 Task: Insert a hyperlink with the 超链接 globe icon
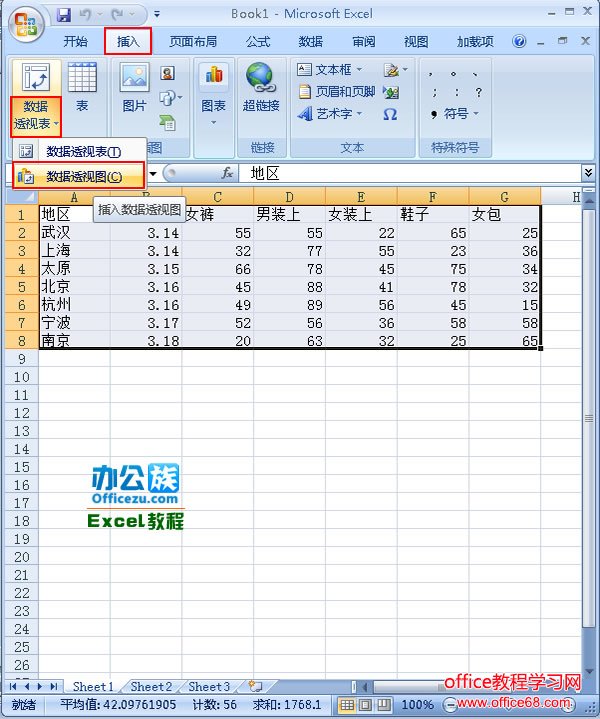point(261,87)
